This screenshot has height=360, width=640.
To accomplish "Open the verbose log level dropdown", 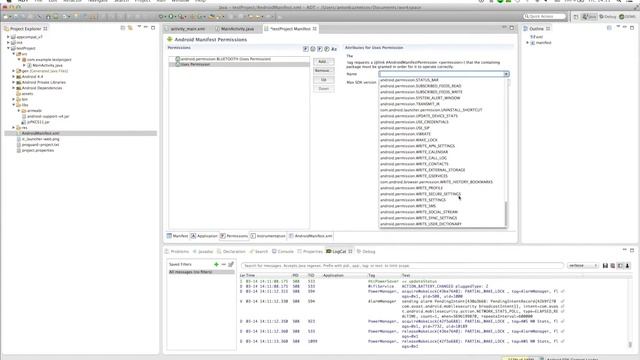I will point(582,266).
